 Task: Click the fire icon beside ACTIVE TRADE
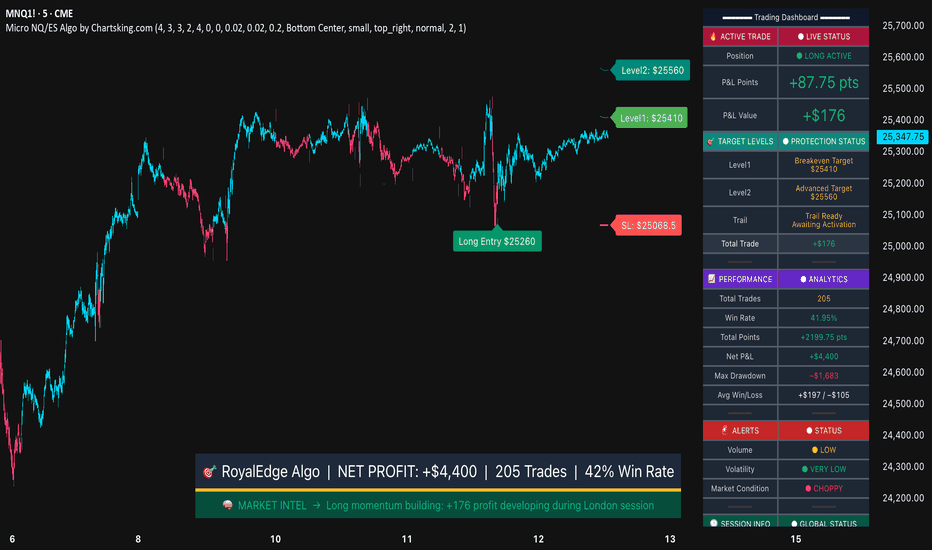coord(713,36)
